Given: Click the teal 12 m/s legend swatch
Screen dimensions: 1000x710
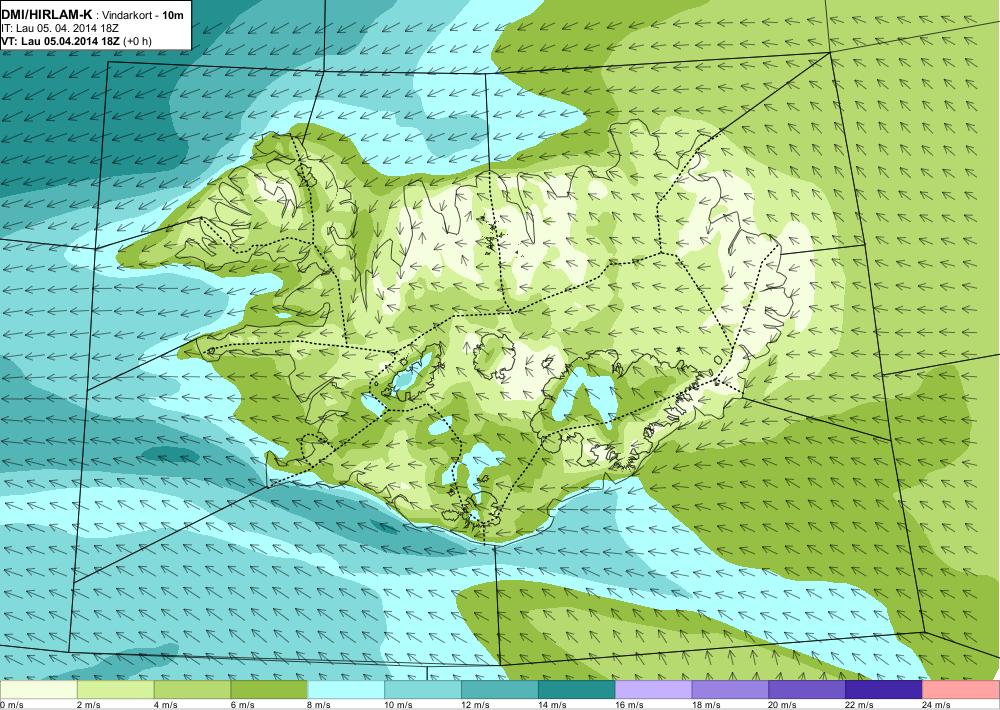Looking at the screenshot, I should coord(500,690).
